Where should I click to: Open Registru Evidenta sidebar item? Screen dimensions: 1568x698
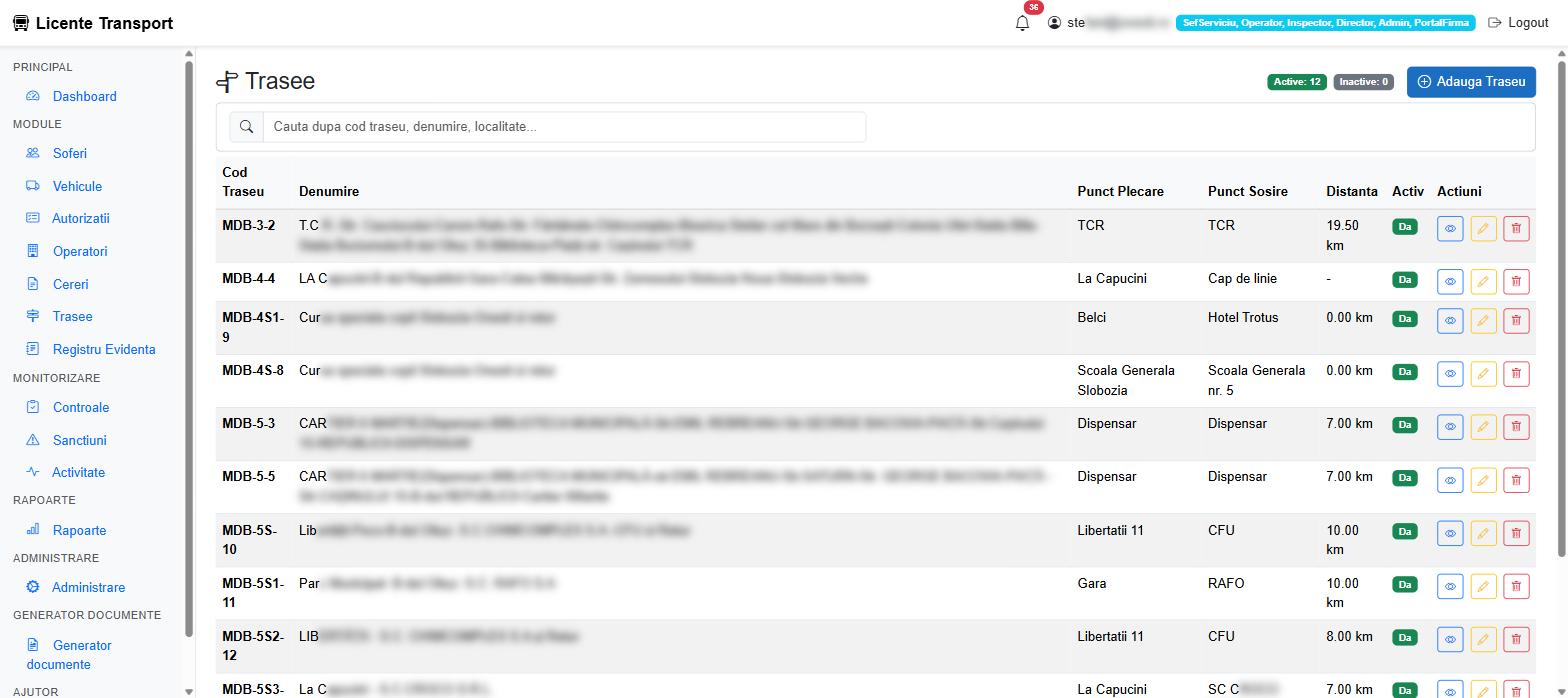[x=104, y=349]
